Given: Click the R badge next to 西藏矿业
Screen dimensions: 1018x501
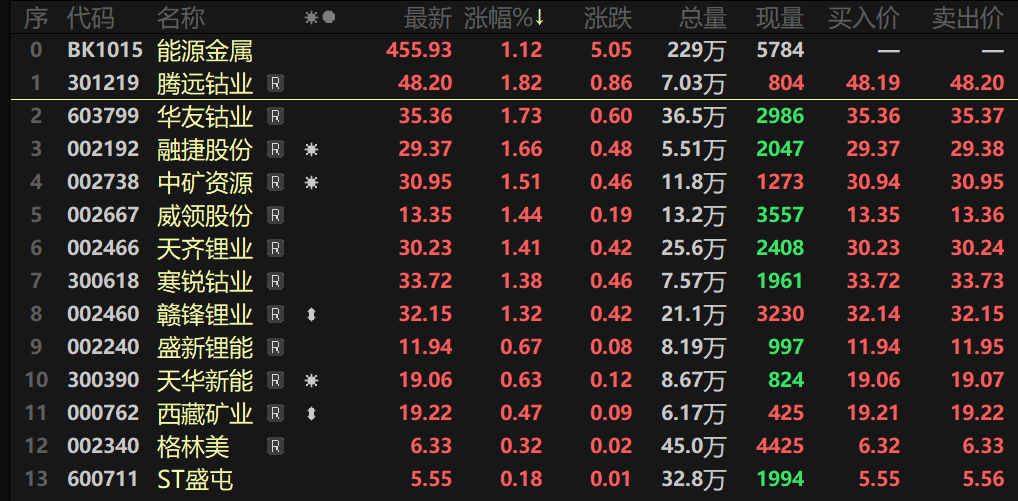Looking at the screenshot, I should pyautogui.click(x=275, y=413).
